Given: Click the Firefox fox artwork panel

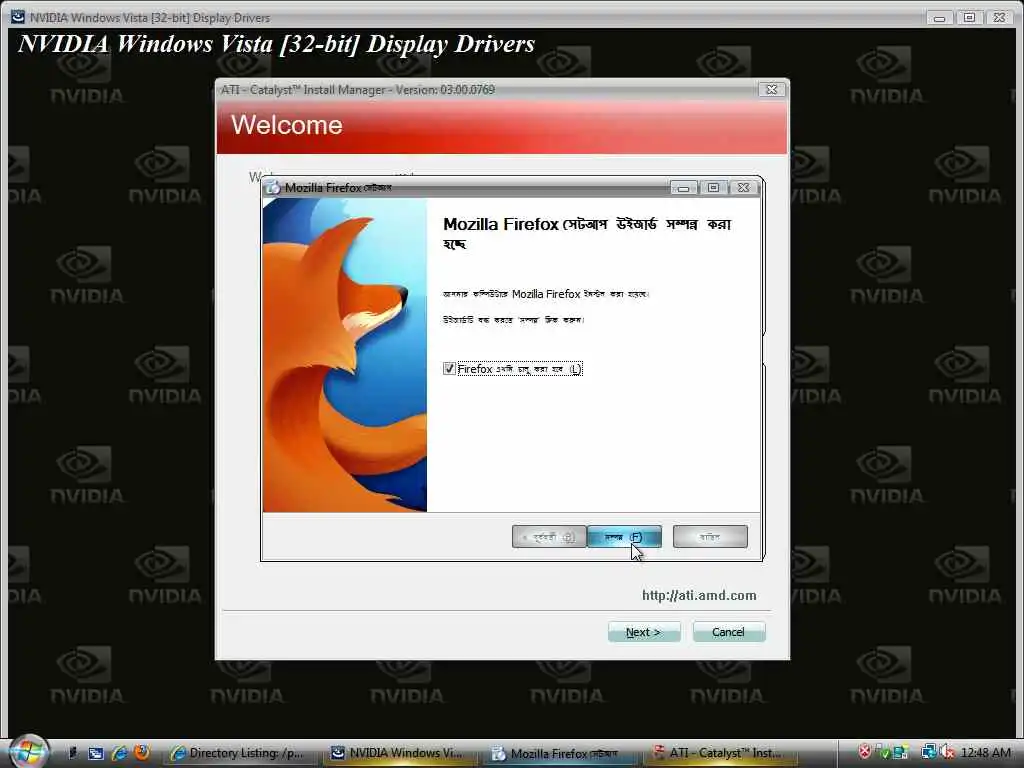Looking at the screenshot, I should [345, 355].
